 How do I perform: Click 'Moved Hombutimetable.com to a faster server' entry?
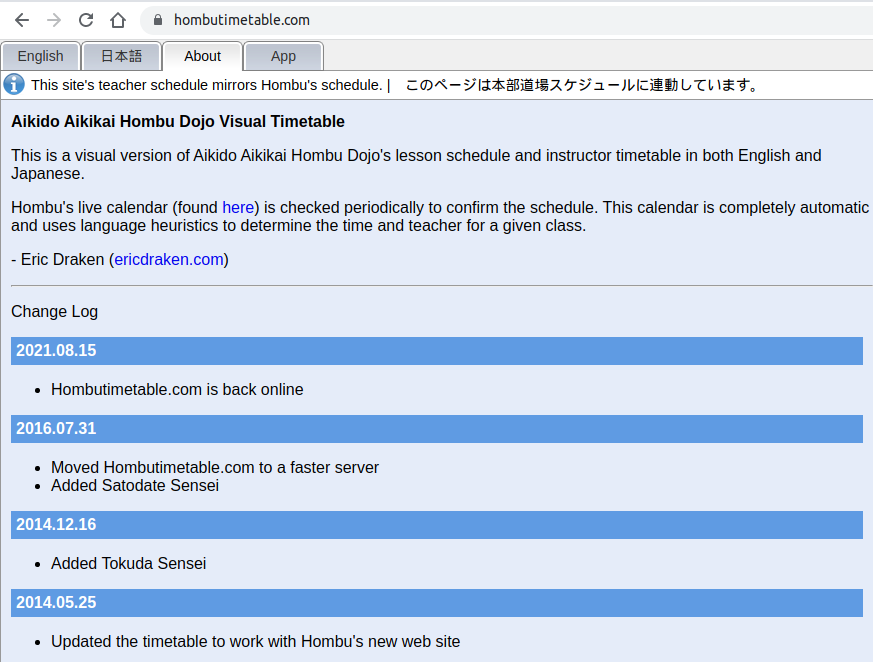pyautogui.click(x=215, y=467)
